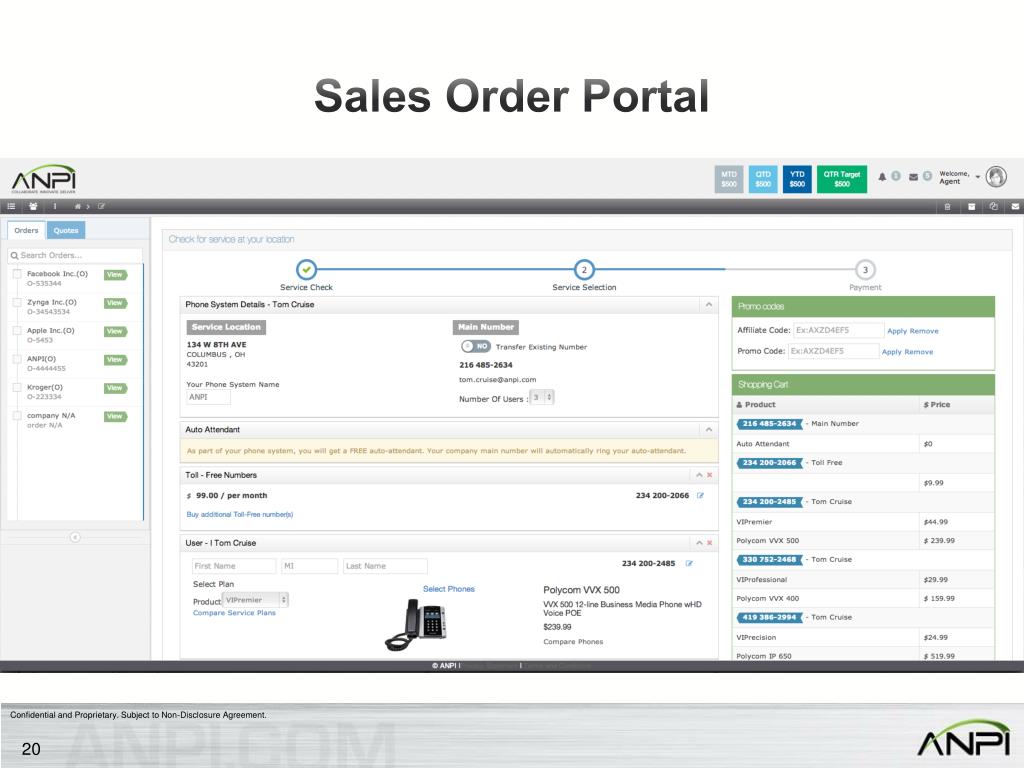Check the Facebook Inc. order checkbox
Viewport: 1024px width, 768px height.
(17, 274)
